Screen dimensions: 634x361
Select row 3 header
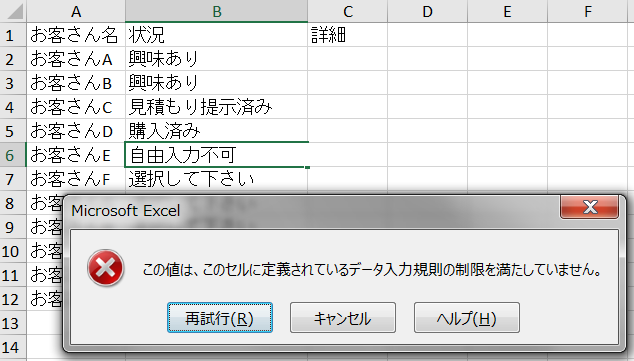13,83
